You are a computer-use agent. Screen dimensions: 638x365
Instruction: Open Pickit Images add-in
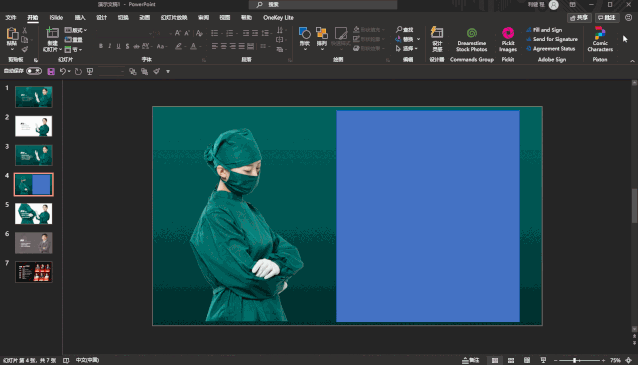click(508, 39)
